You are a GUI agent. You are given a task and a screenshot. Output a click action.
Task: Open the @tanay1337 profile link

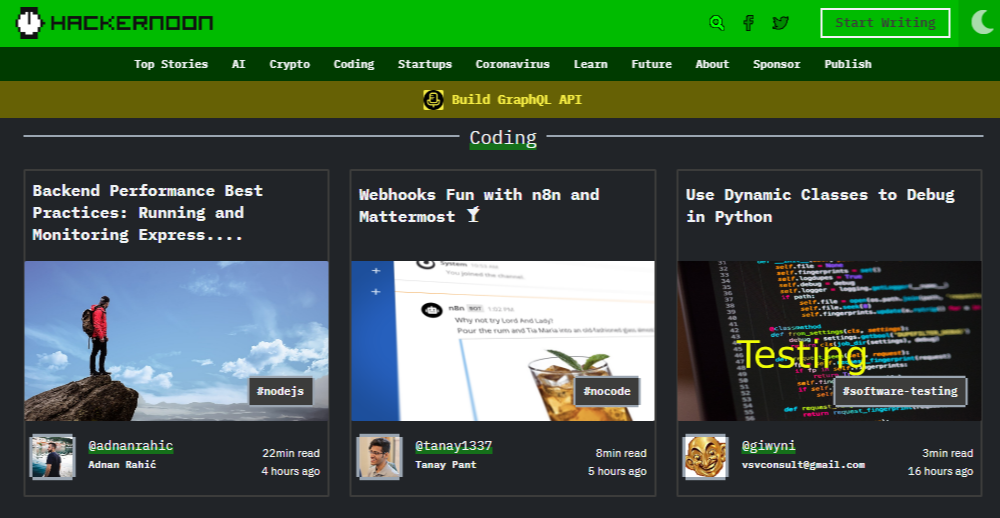coord(453,446)
